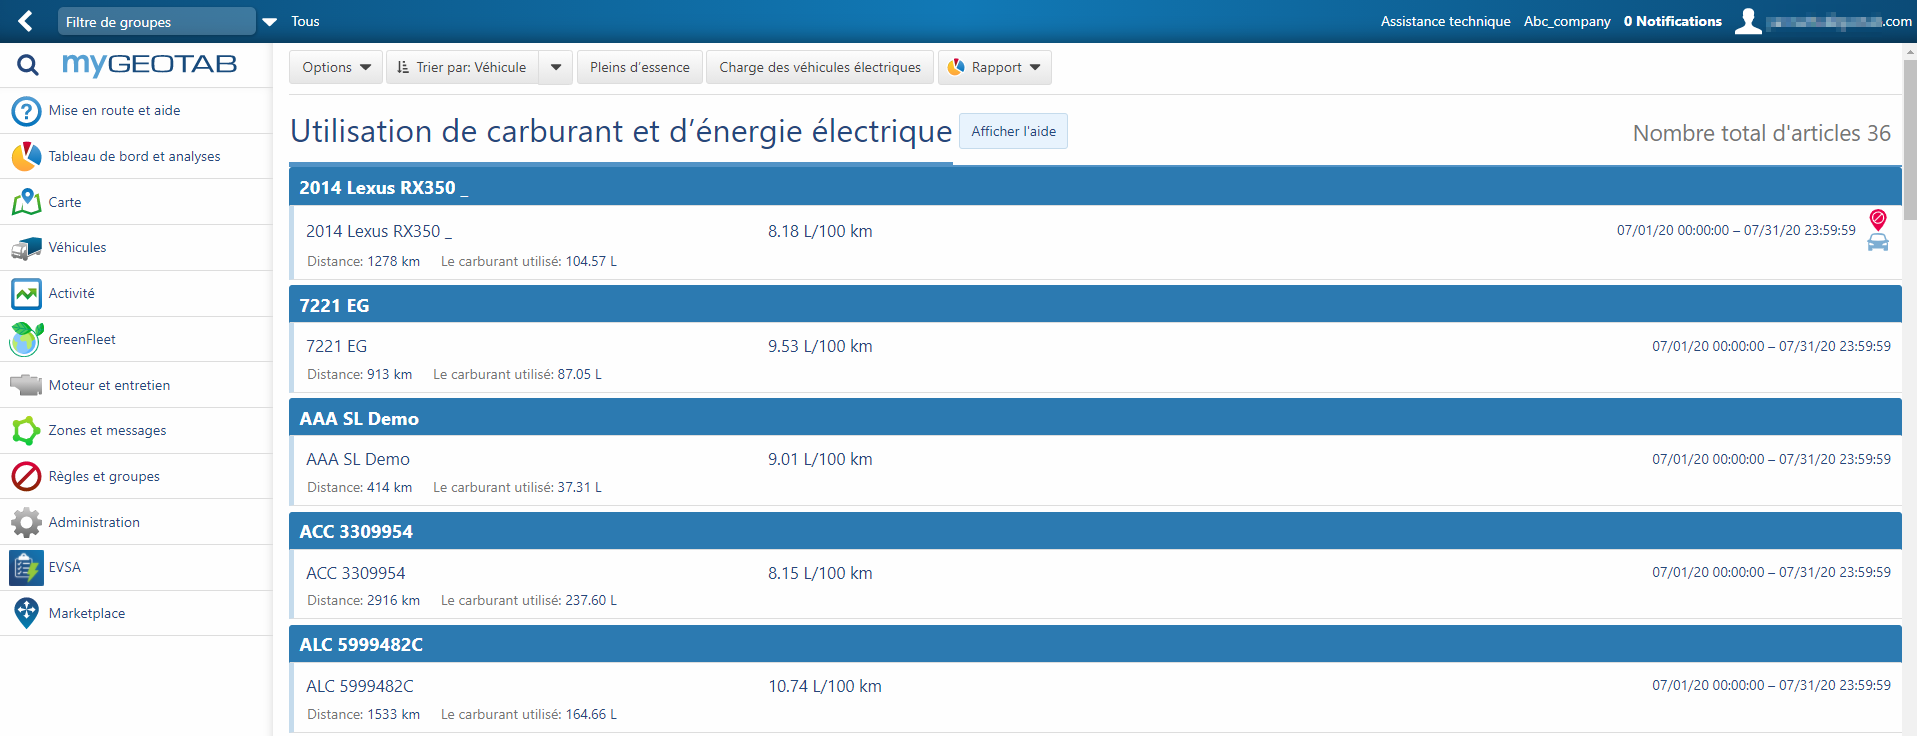Open Véhicules menu item

coord(136,248)
